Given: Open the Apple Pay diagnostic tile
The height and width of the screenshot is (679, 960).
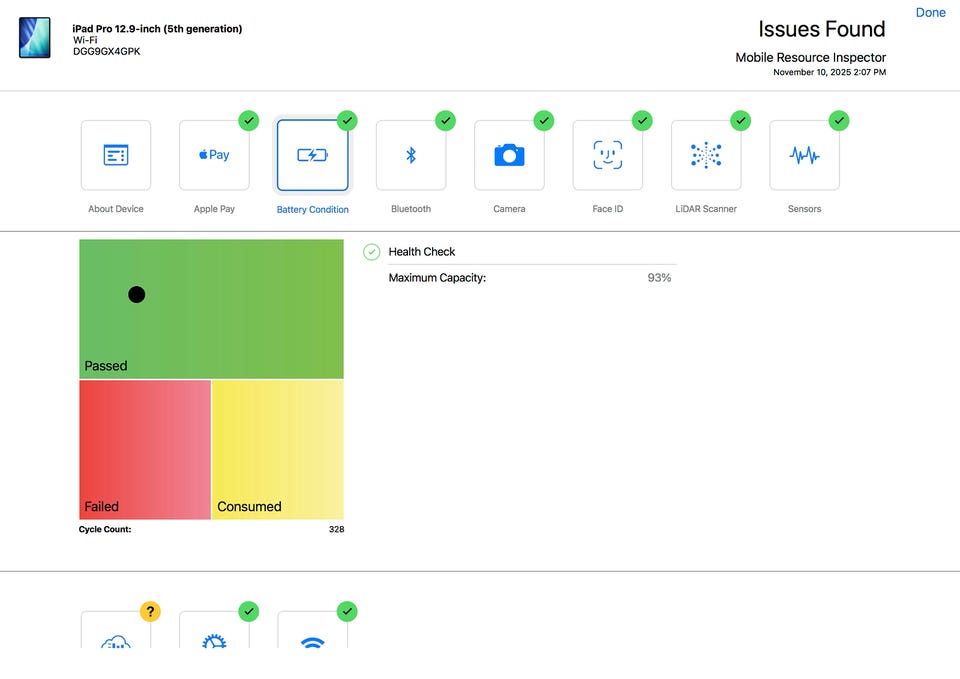Looking at the screenshot, I should pyautogui.click(x=214, y=156).
